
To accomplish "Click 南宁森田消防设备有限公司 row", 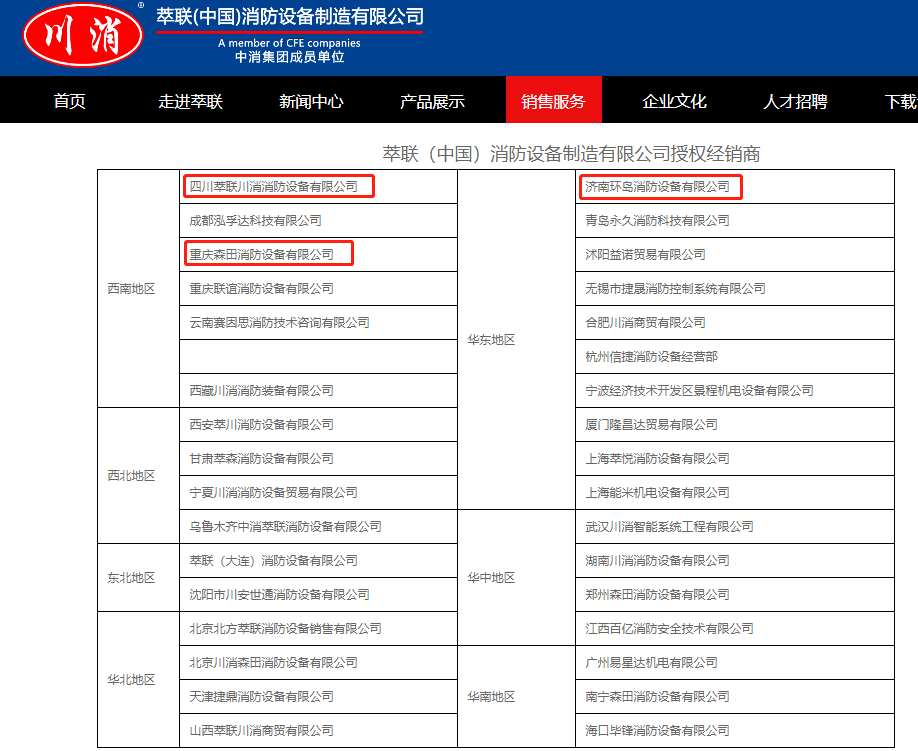I will coord(657,696).
